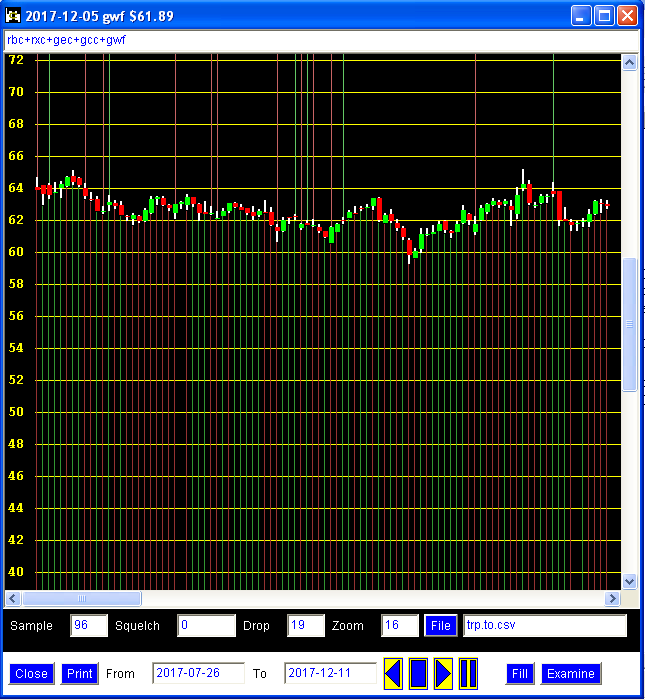This screenshot has width=645, height=700.
Task: Click the step forward yellow arrow button
Action: pyautogui.click(x=443, y=673)
